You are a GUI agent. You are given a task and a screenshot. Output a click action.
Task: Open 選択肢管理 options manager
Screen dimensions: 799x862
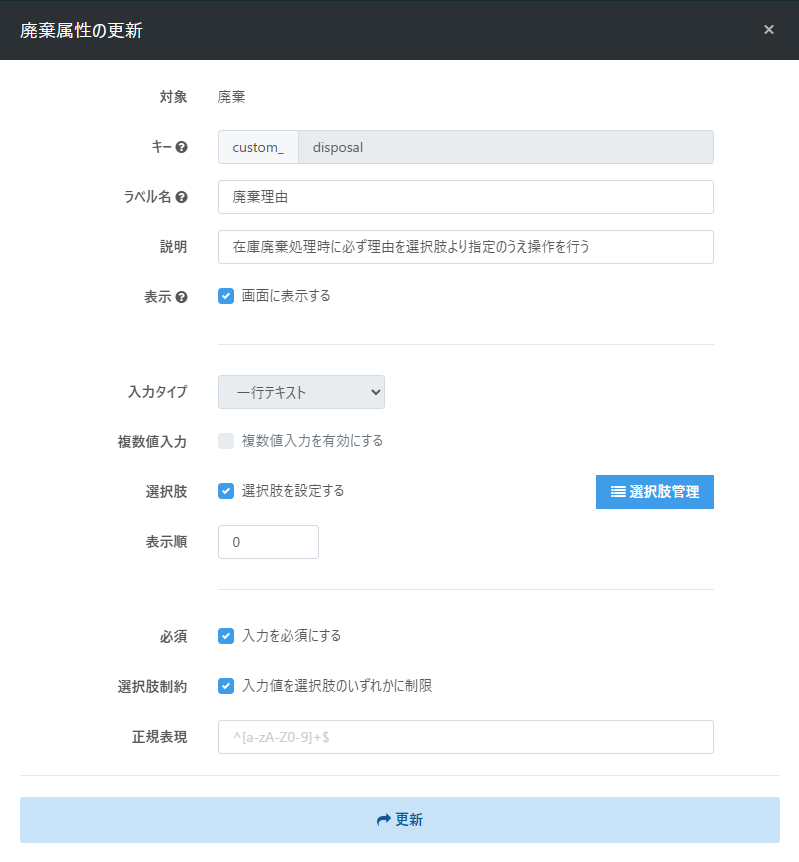pyautogui.click(x=655, y=492)
